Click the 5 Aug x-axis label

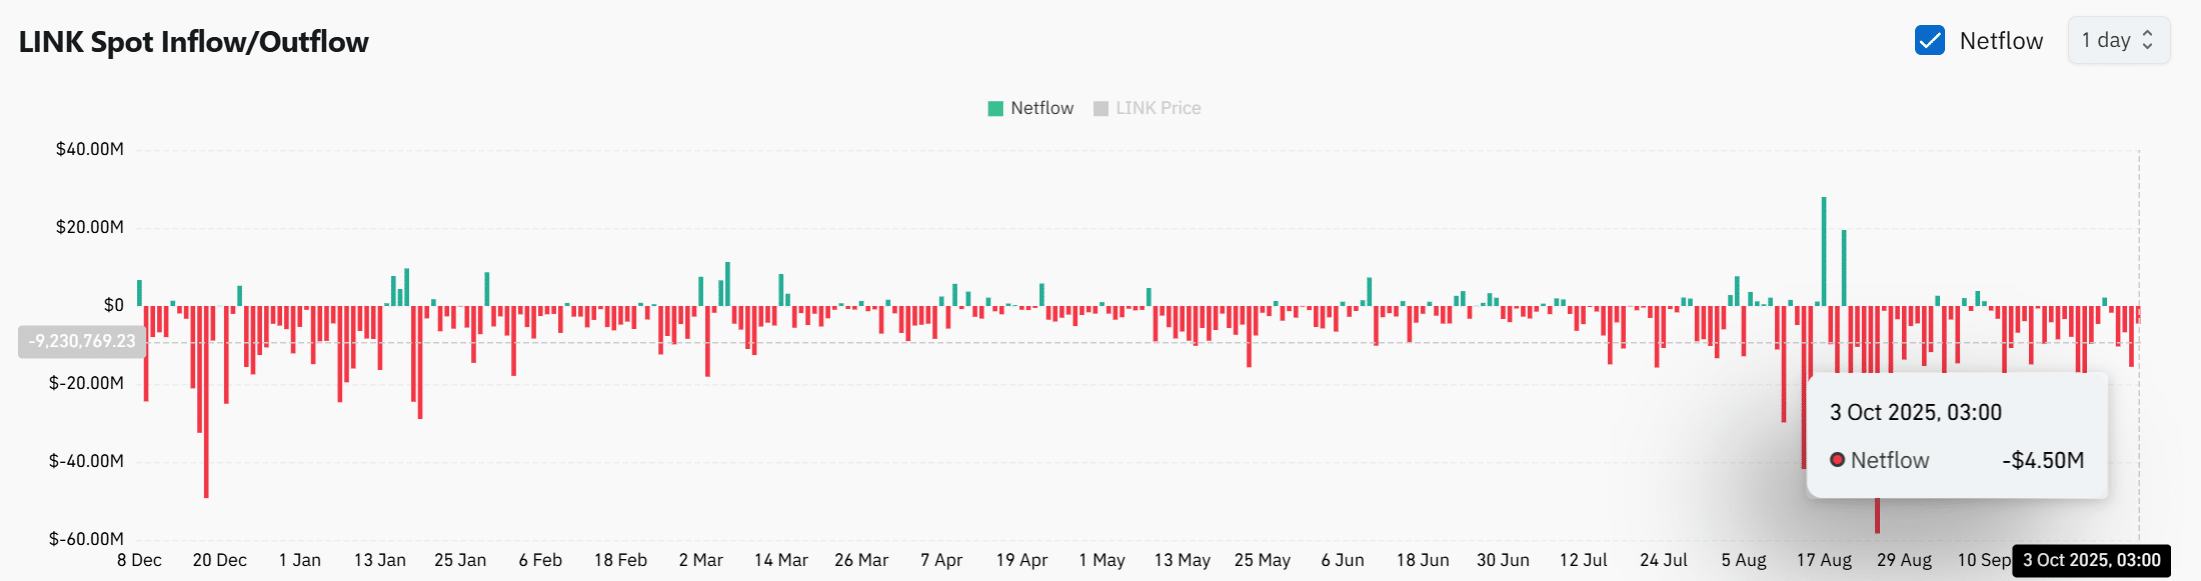1743,560
